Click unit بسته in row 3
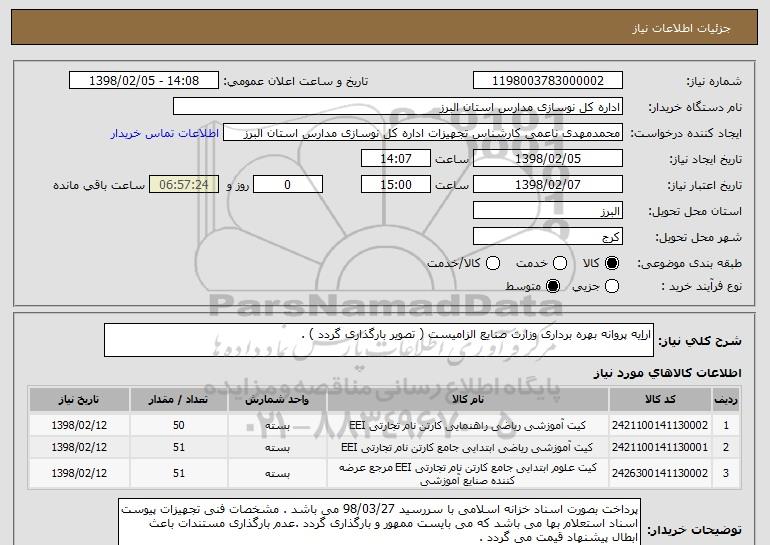Screen dimensions: 770x545 tap(277, 474)
